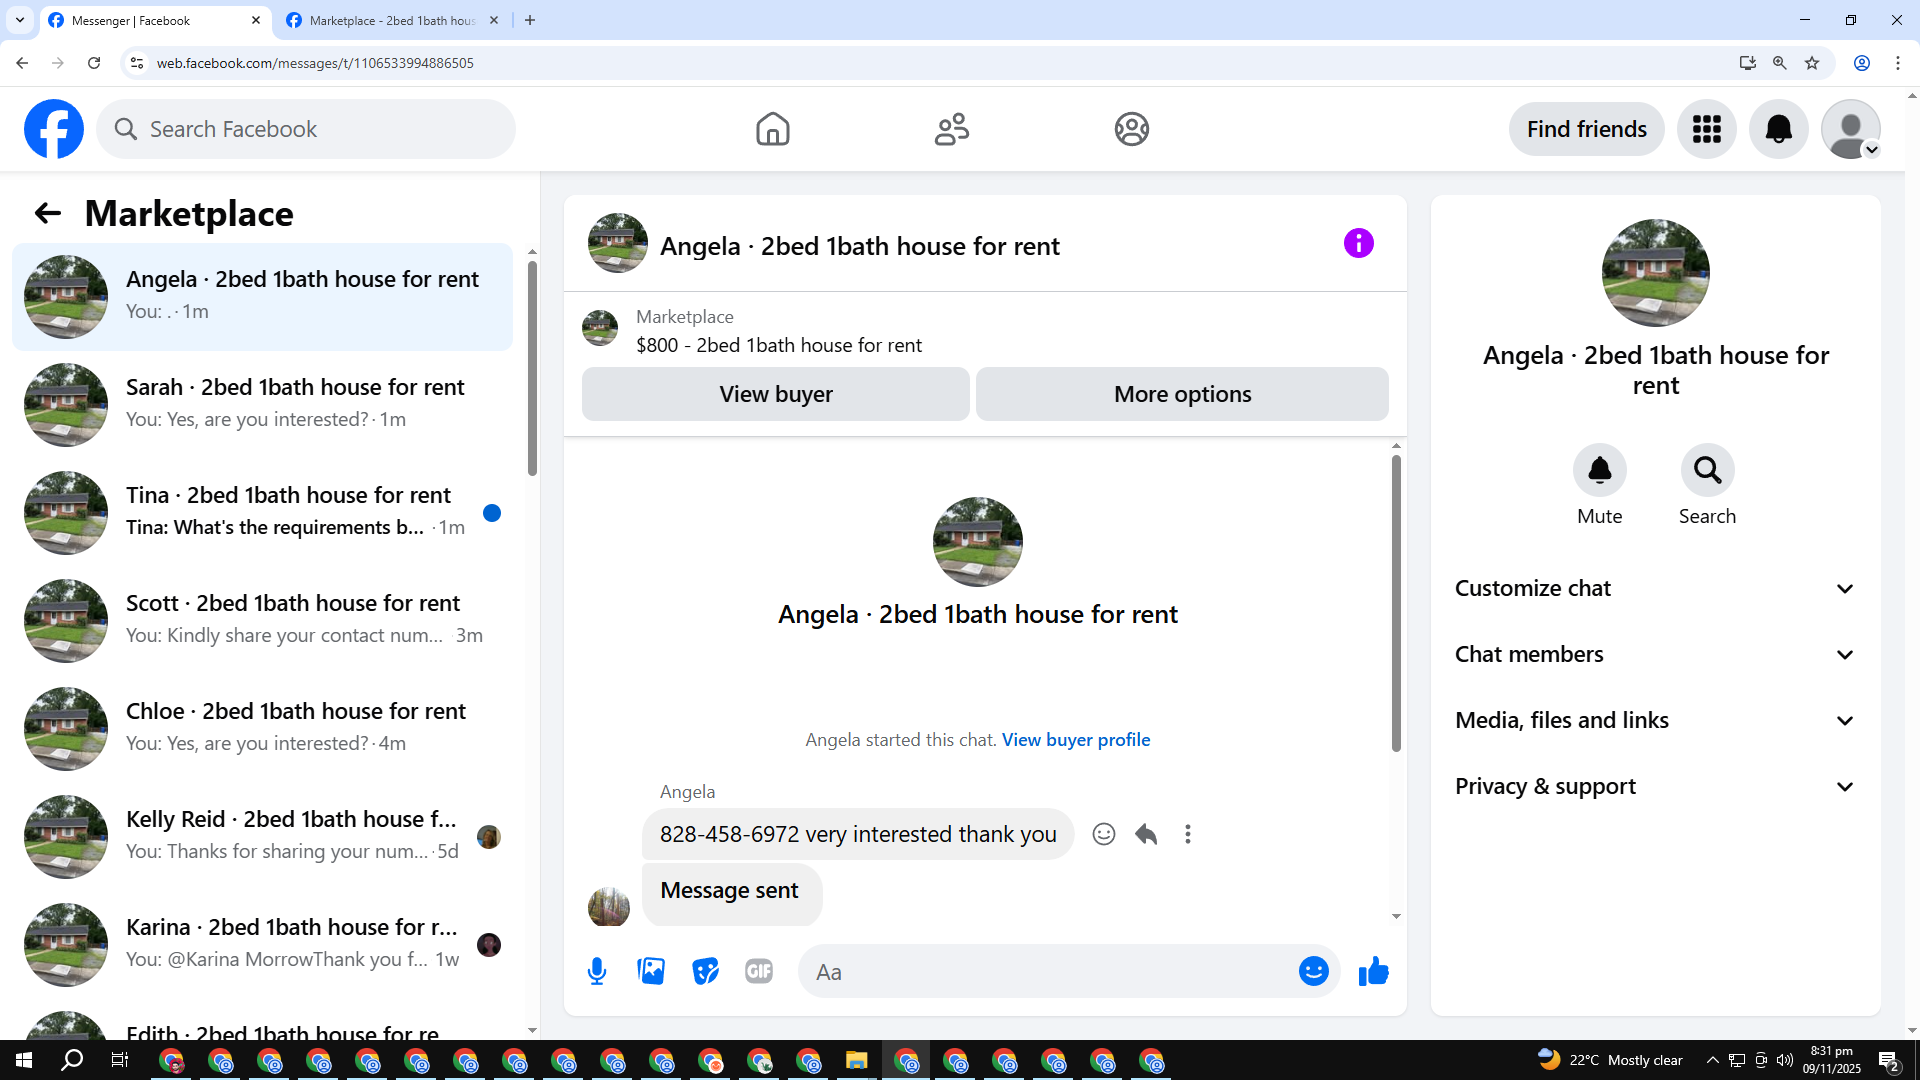Open File Explorer from the taskbar
The image size is (1920, 1080).
click(x=857, y=1060)
